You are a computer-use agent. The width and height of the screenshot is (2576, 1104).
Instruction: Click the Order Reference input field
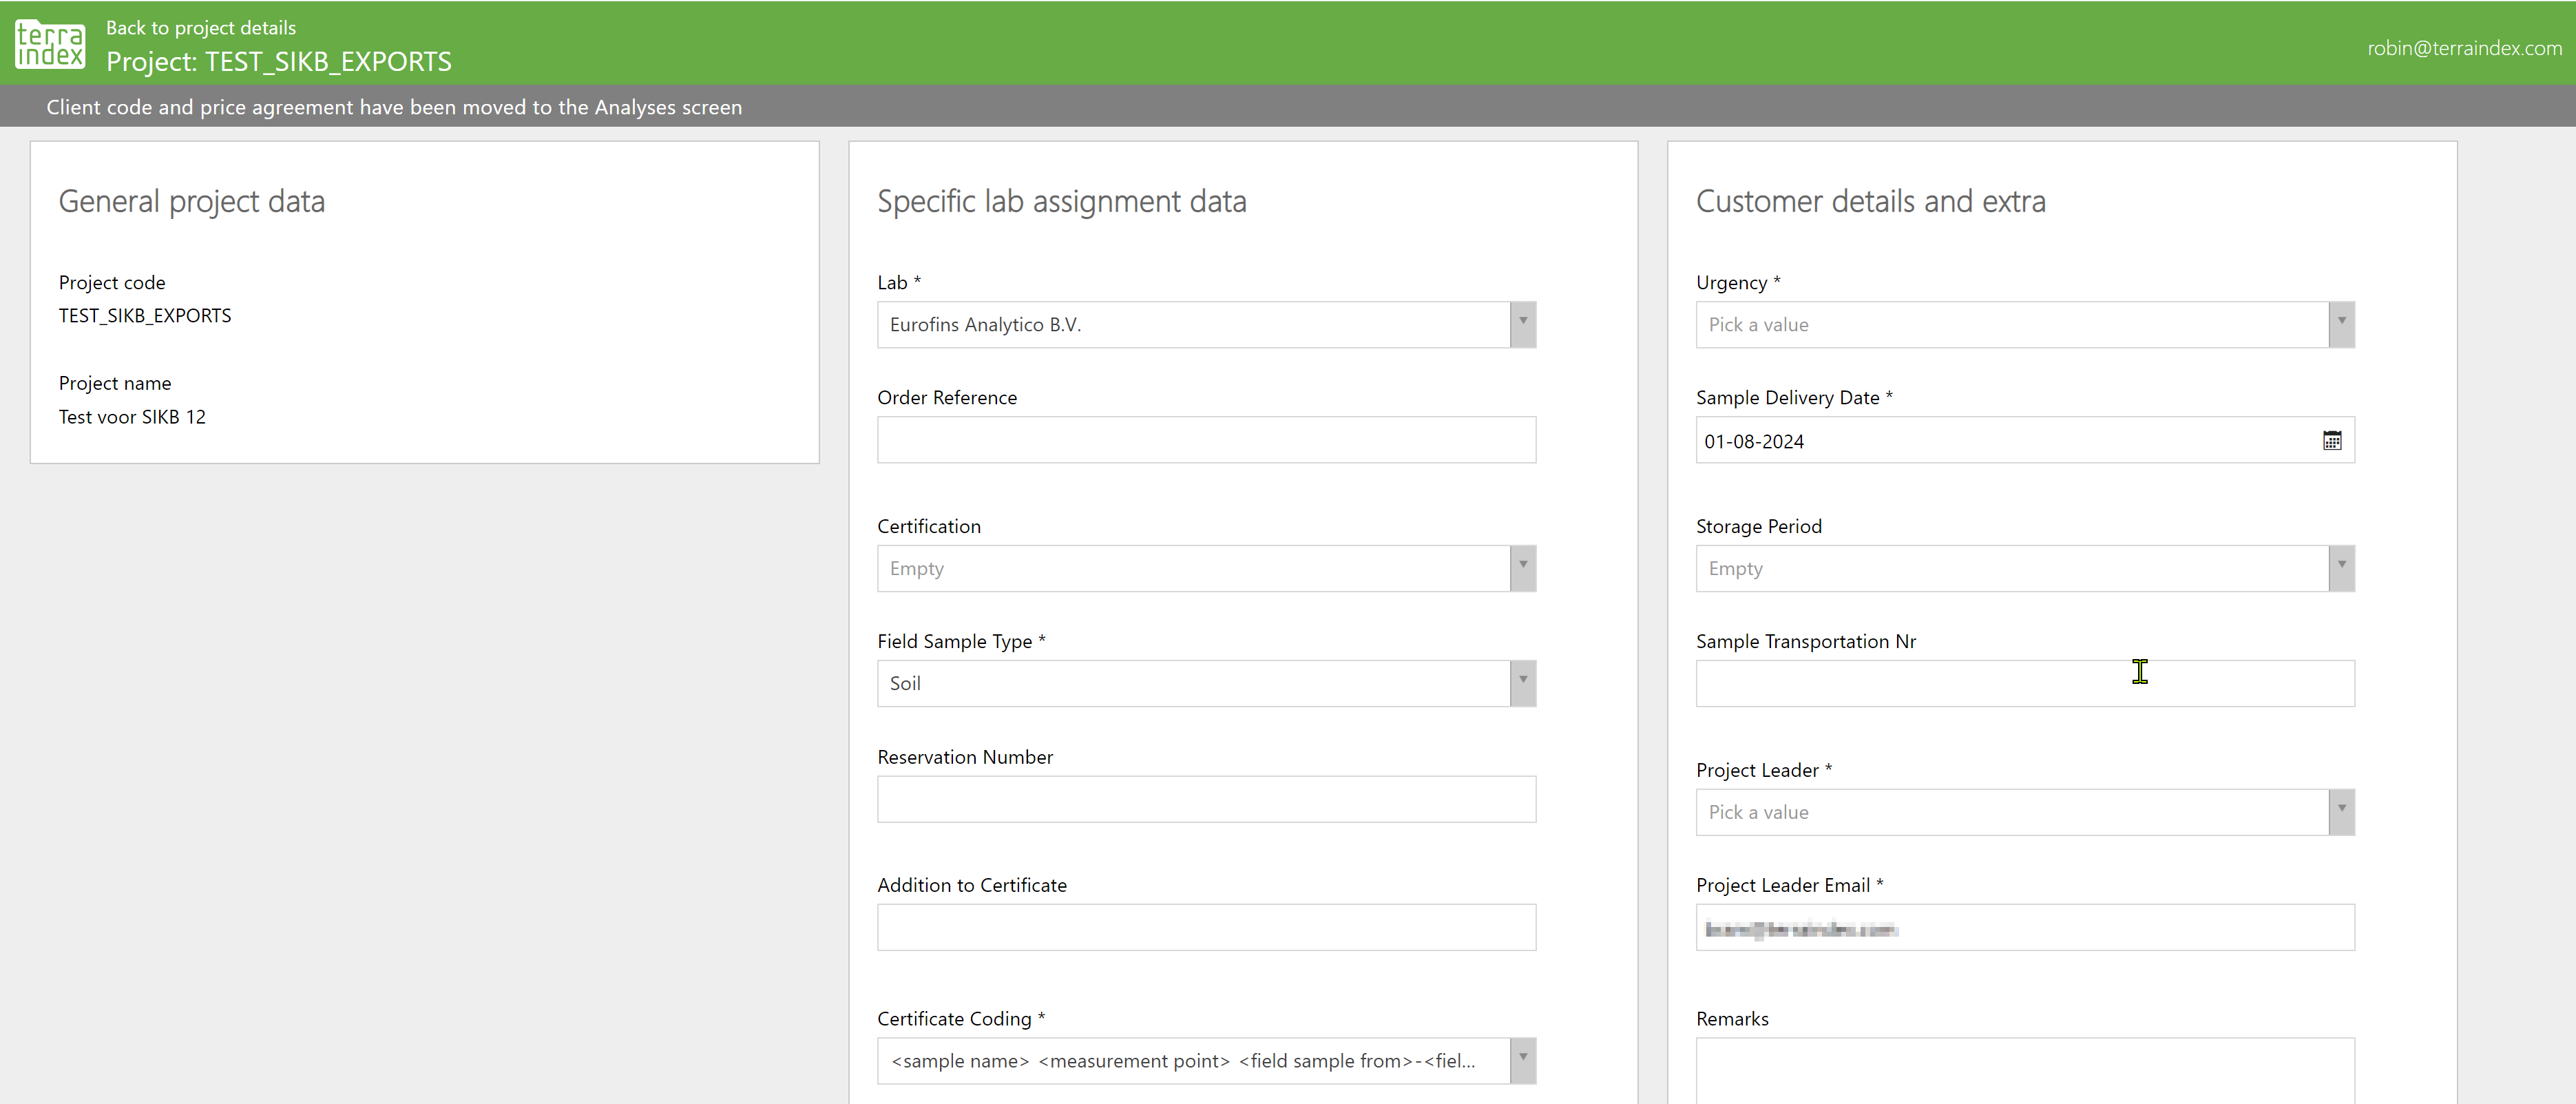point(1205,440)
